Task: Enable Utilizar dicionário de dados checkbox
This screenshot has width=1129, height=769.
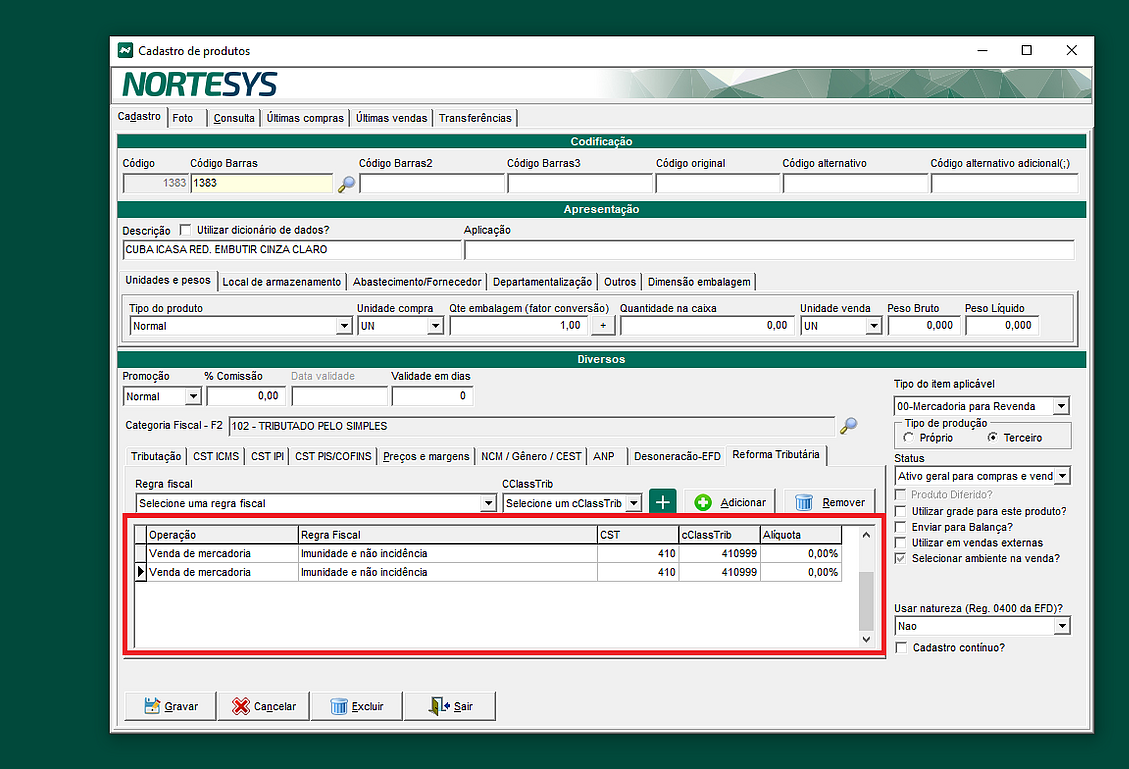Action: pyautogui.click(x=185, y=230)
